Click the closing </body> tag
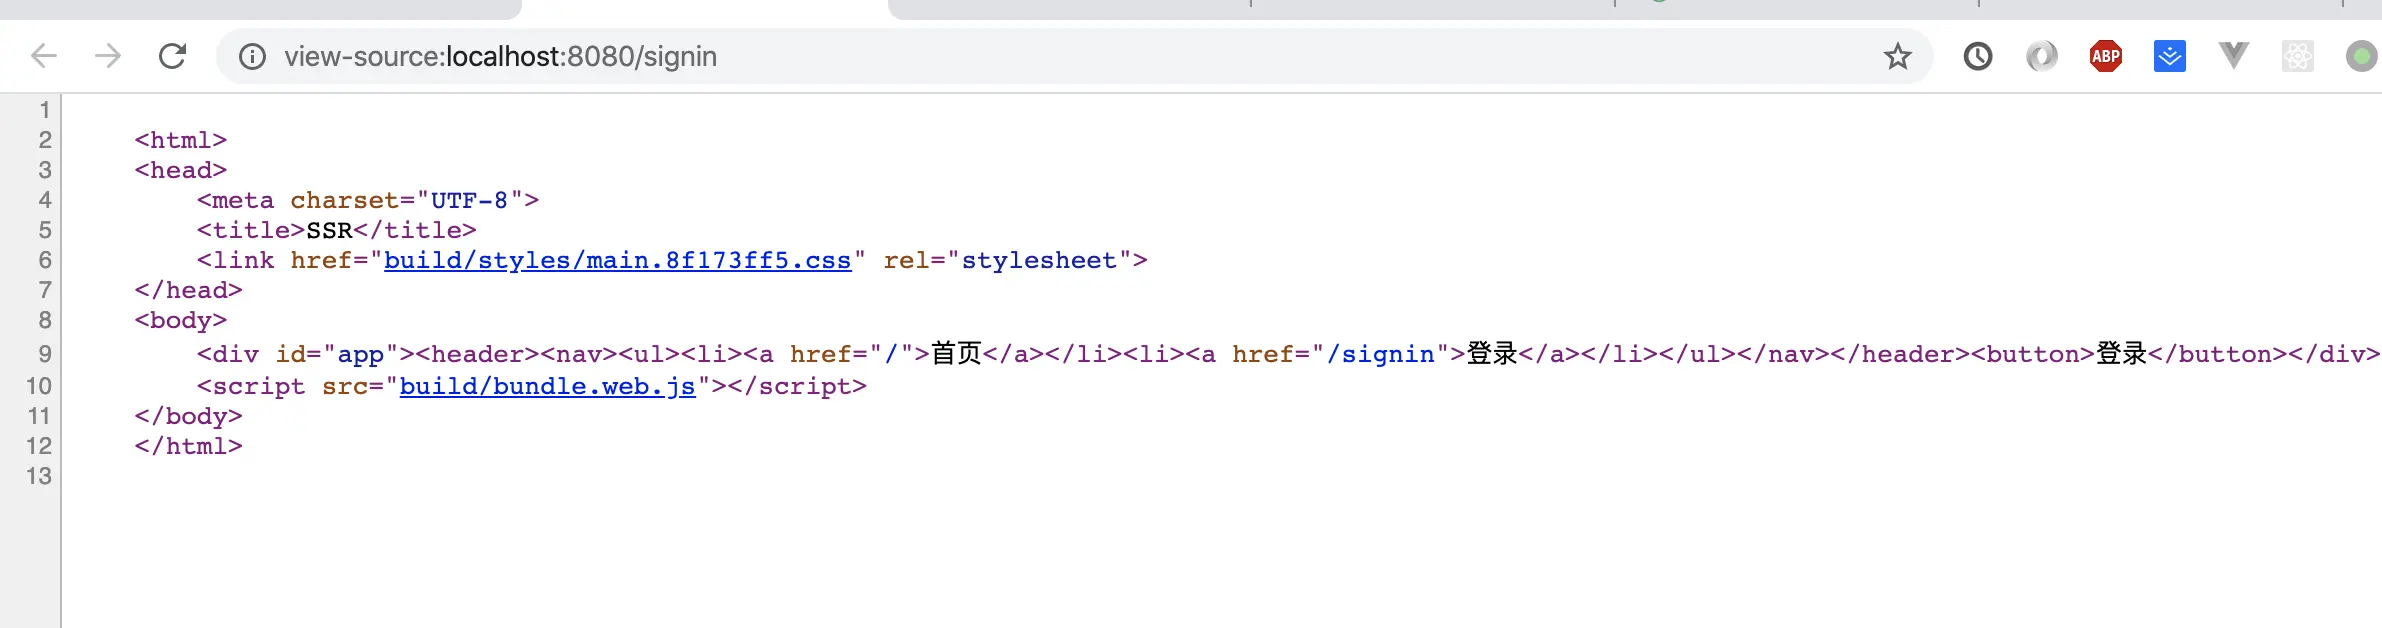Viewport: 2382px width, 628px height. tap(189, 416)
